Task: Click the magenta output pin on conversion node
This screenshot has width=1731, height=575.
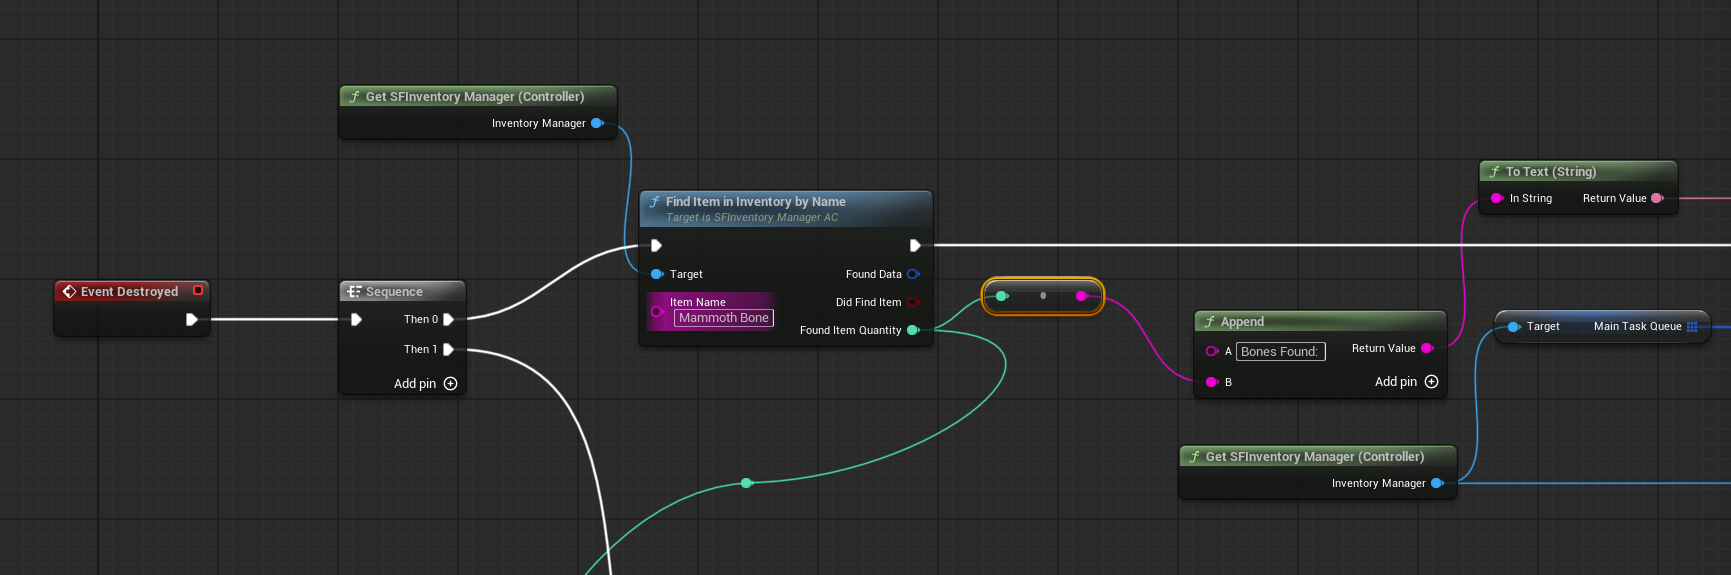Action: 1081,296
